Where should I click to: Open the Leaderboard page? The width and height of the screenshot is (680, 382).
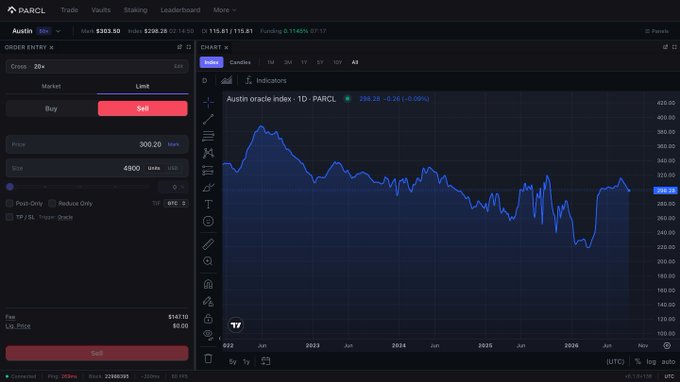(180, 10)
